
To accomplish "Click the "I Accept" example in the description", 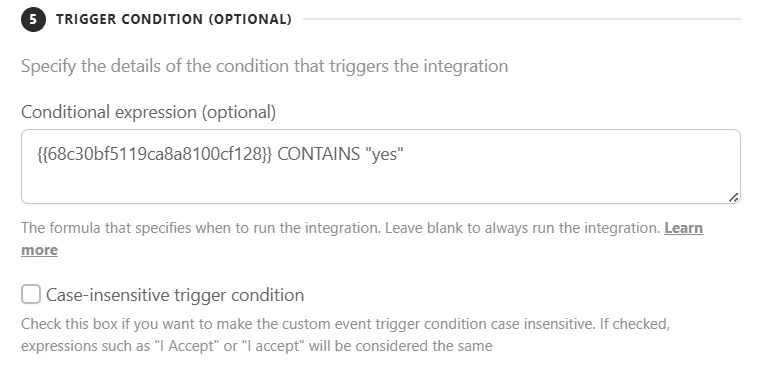I will 187,346.
